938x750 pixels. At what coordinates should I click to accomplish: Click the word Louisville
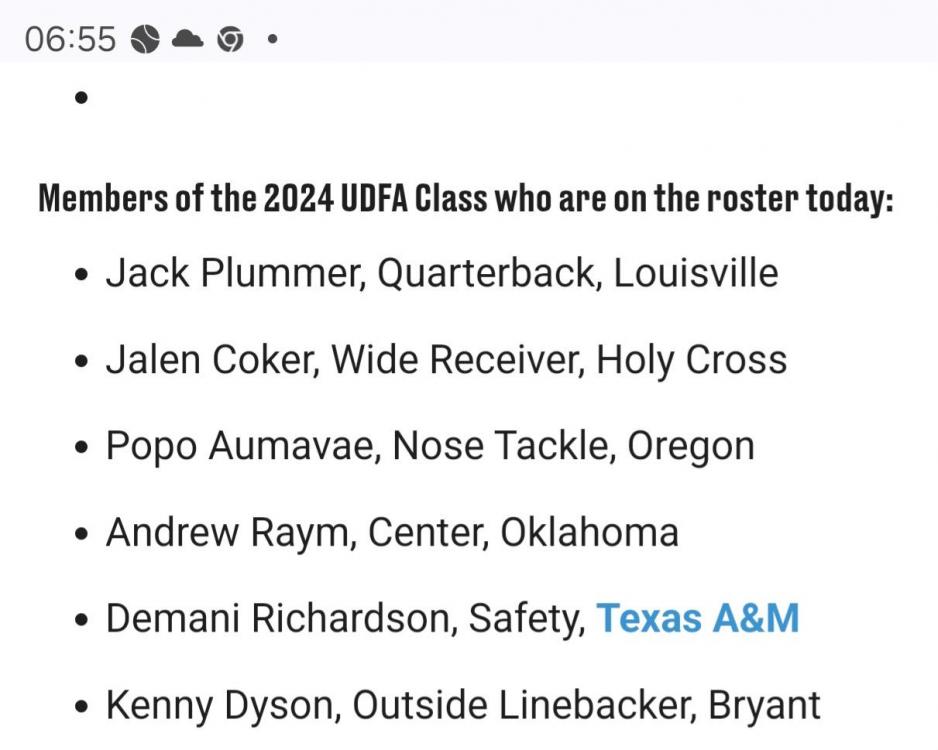(x=695, y=274)
